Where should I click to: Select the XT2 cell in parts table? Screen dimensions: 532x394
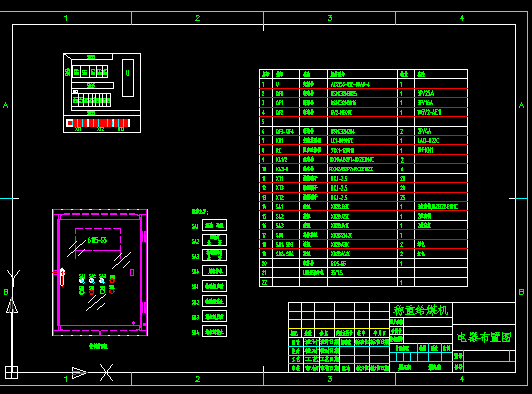[x=286, y=198]
